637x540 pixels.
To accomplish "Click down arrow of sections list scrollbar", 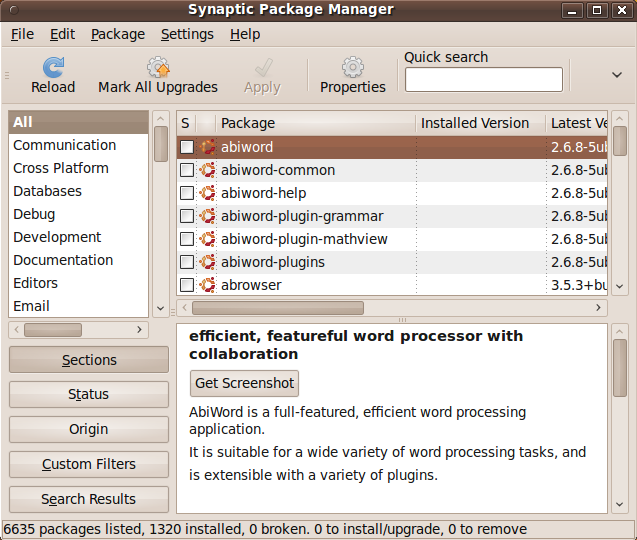I will (x=160, y=308).
